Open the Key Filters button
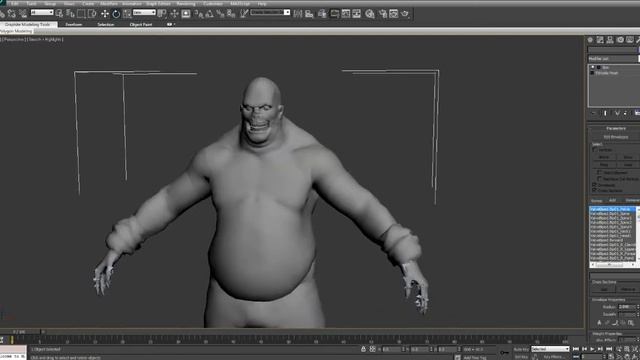Viewport: 640px width, 360px height. click(553, 356)
